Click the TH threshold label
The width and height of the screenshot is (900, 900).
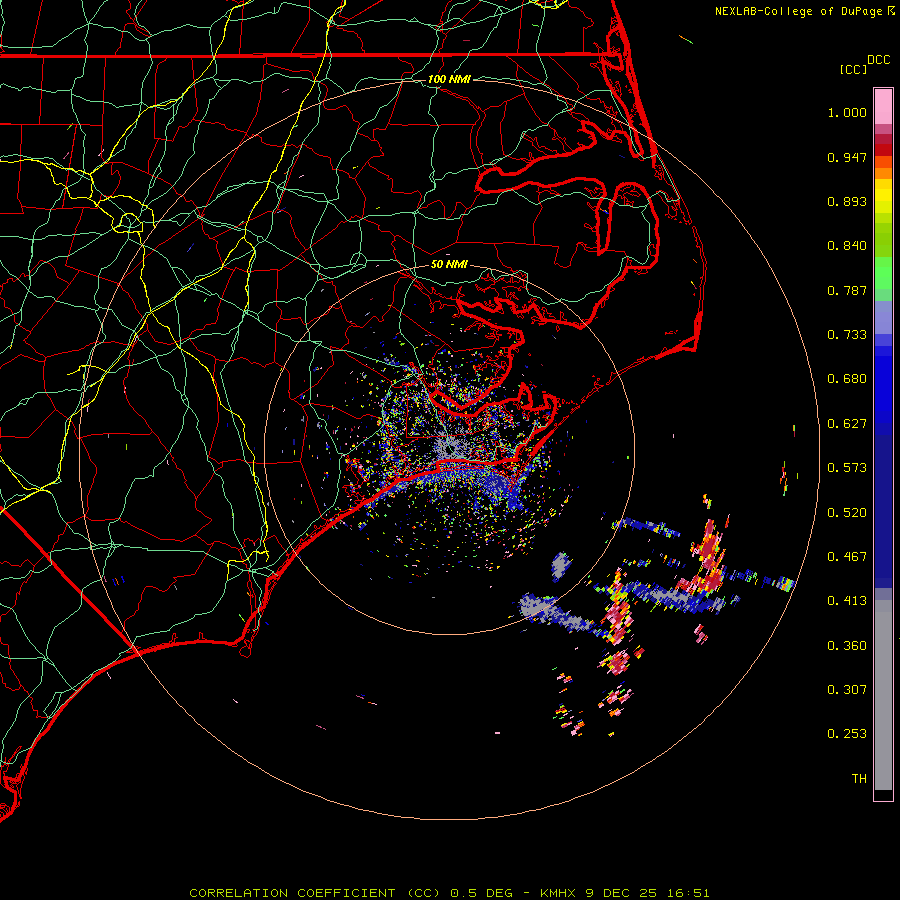859,779
